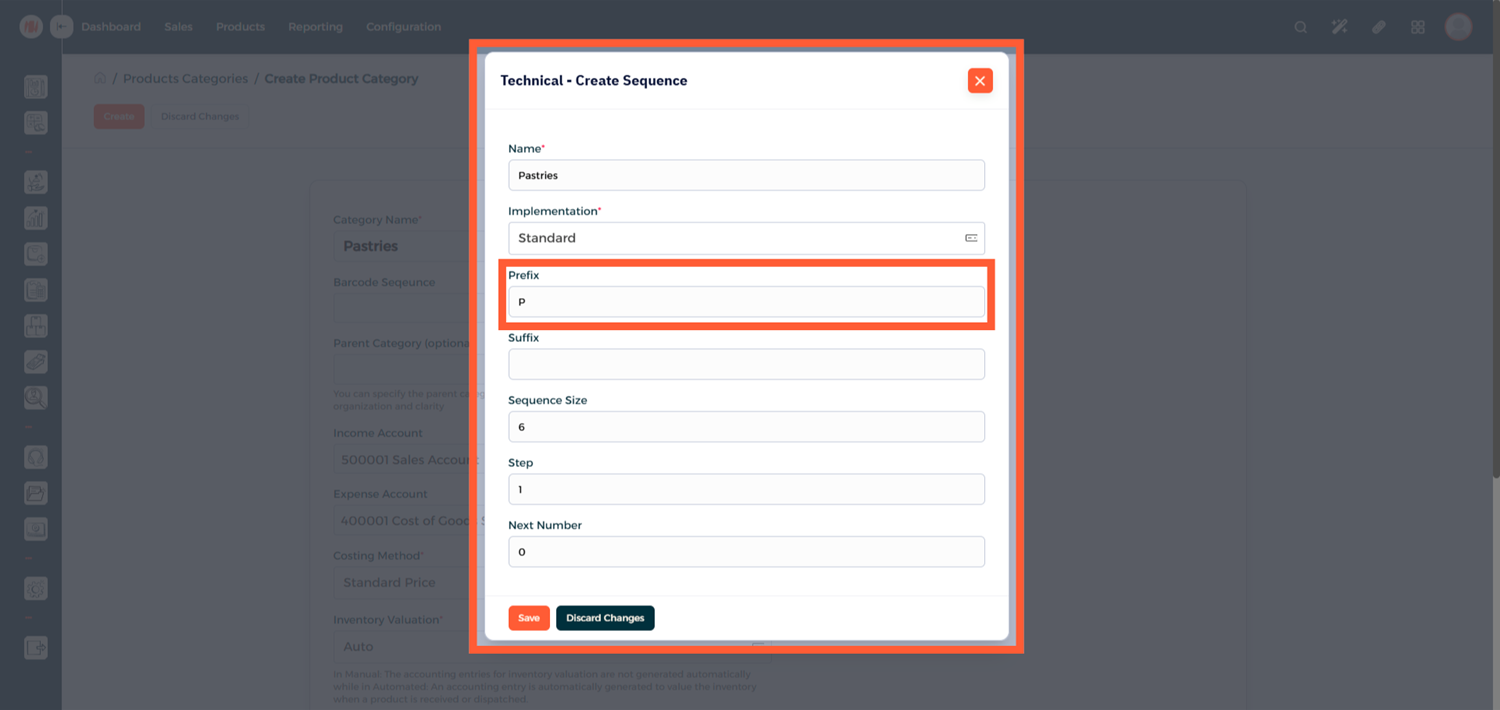Collapse the sidebar using the arrow icon

tap(62, 27)
